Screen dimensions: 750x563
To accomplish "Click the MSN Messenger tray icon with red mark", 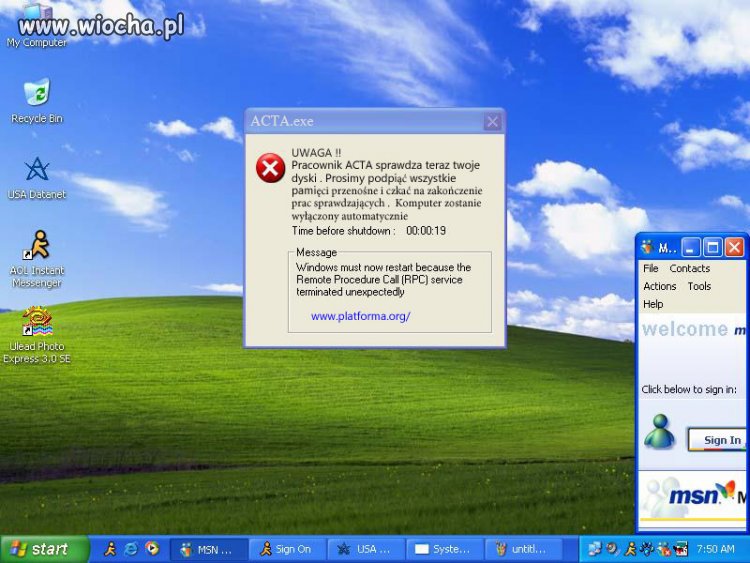I will click(x=664, y=549).
